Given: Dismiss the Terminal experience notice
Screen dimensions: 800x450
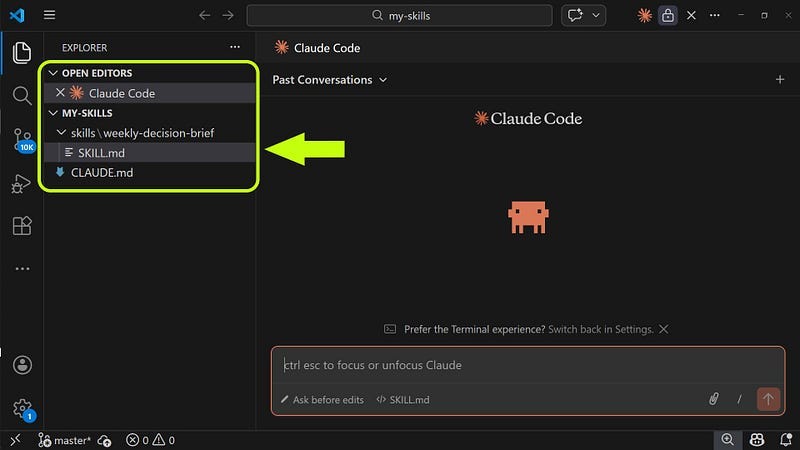Looking at the screenshot, I should click(x=664, y=329).
